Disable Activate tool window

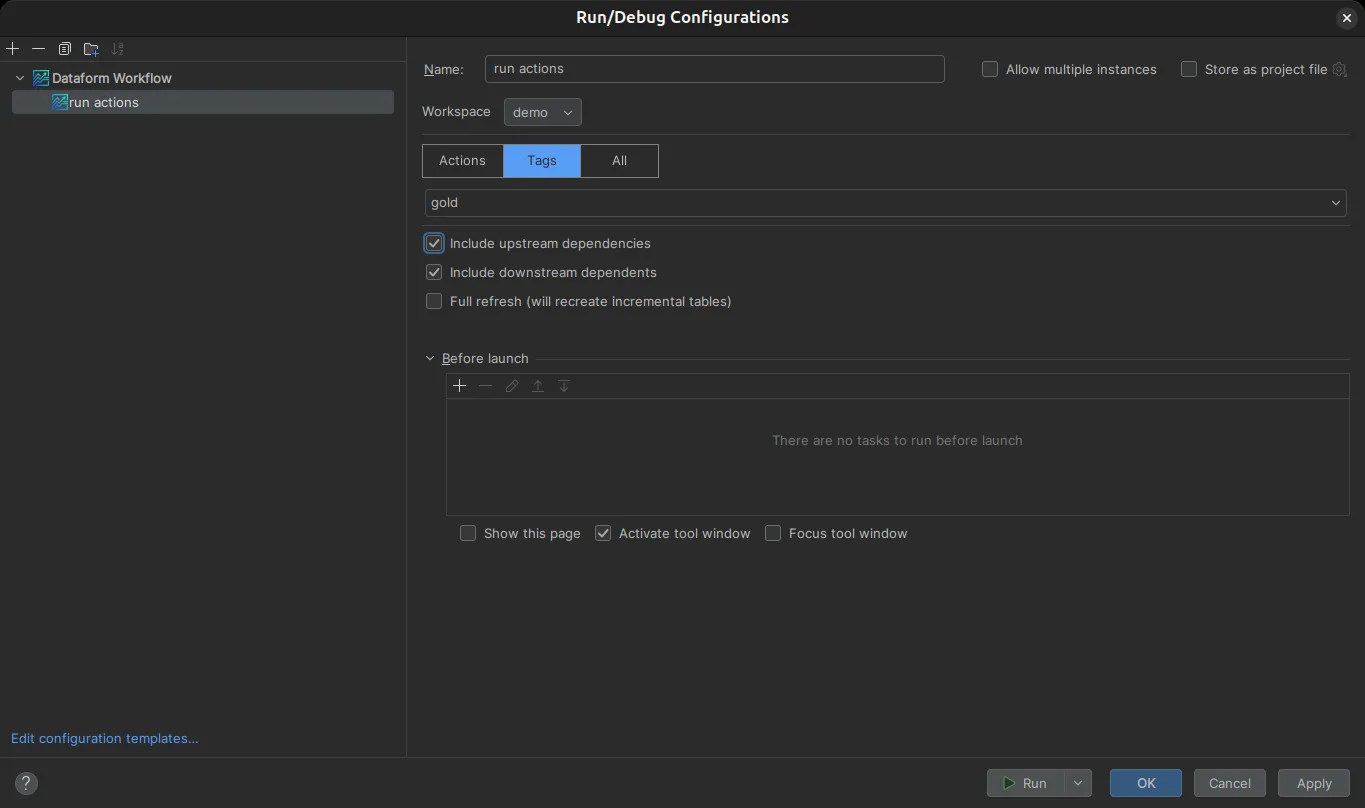[603, 533]
